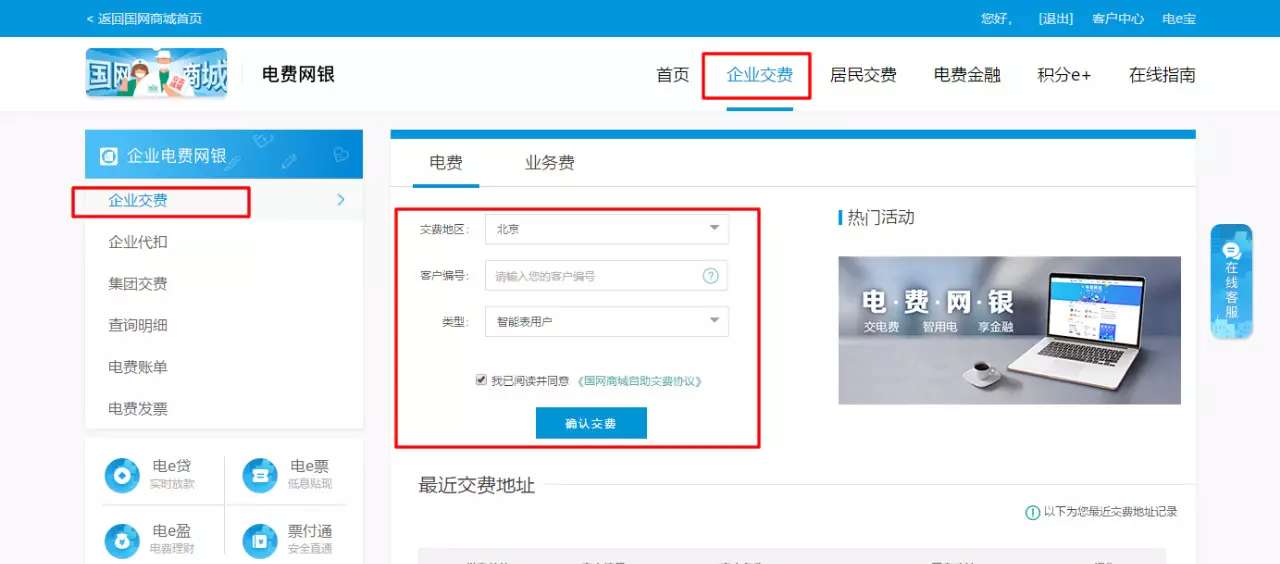Select 企业交费 in the sidebar
The height and width of the screenshot is (564, 1280).
138,200
